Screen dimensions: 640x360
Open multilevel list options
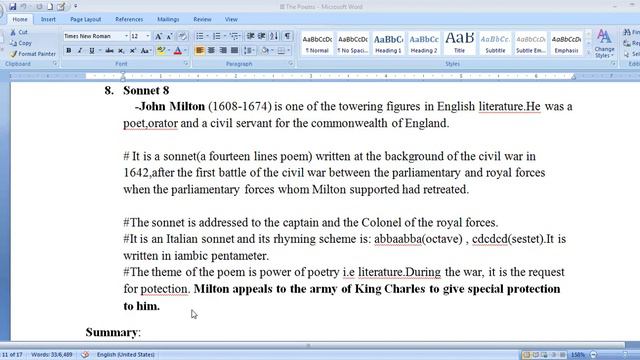[235, 36]
